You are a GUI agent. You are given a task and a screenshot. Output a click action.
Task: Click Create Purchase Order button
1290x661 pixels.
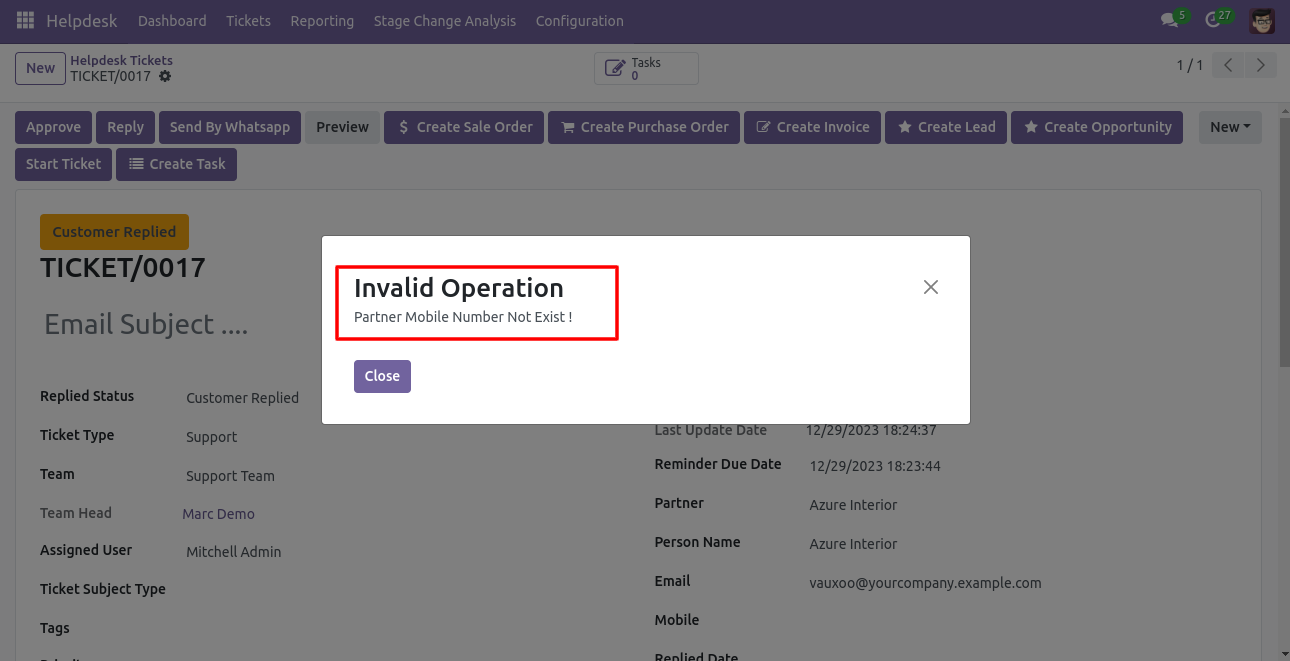point(644,127)
